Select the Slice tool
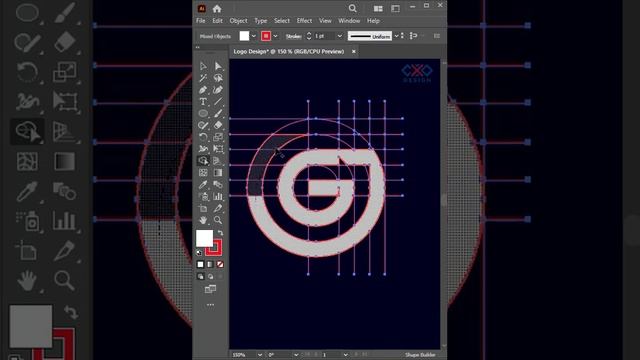This screenshot has height=360, width=640. coord(218,209)
